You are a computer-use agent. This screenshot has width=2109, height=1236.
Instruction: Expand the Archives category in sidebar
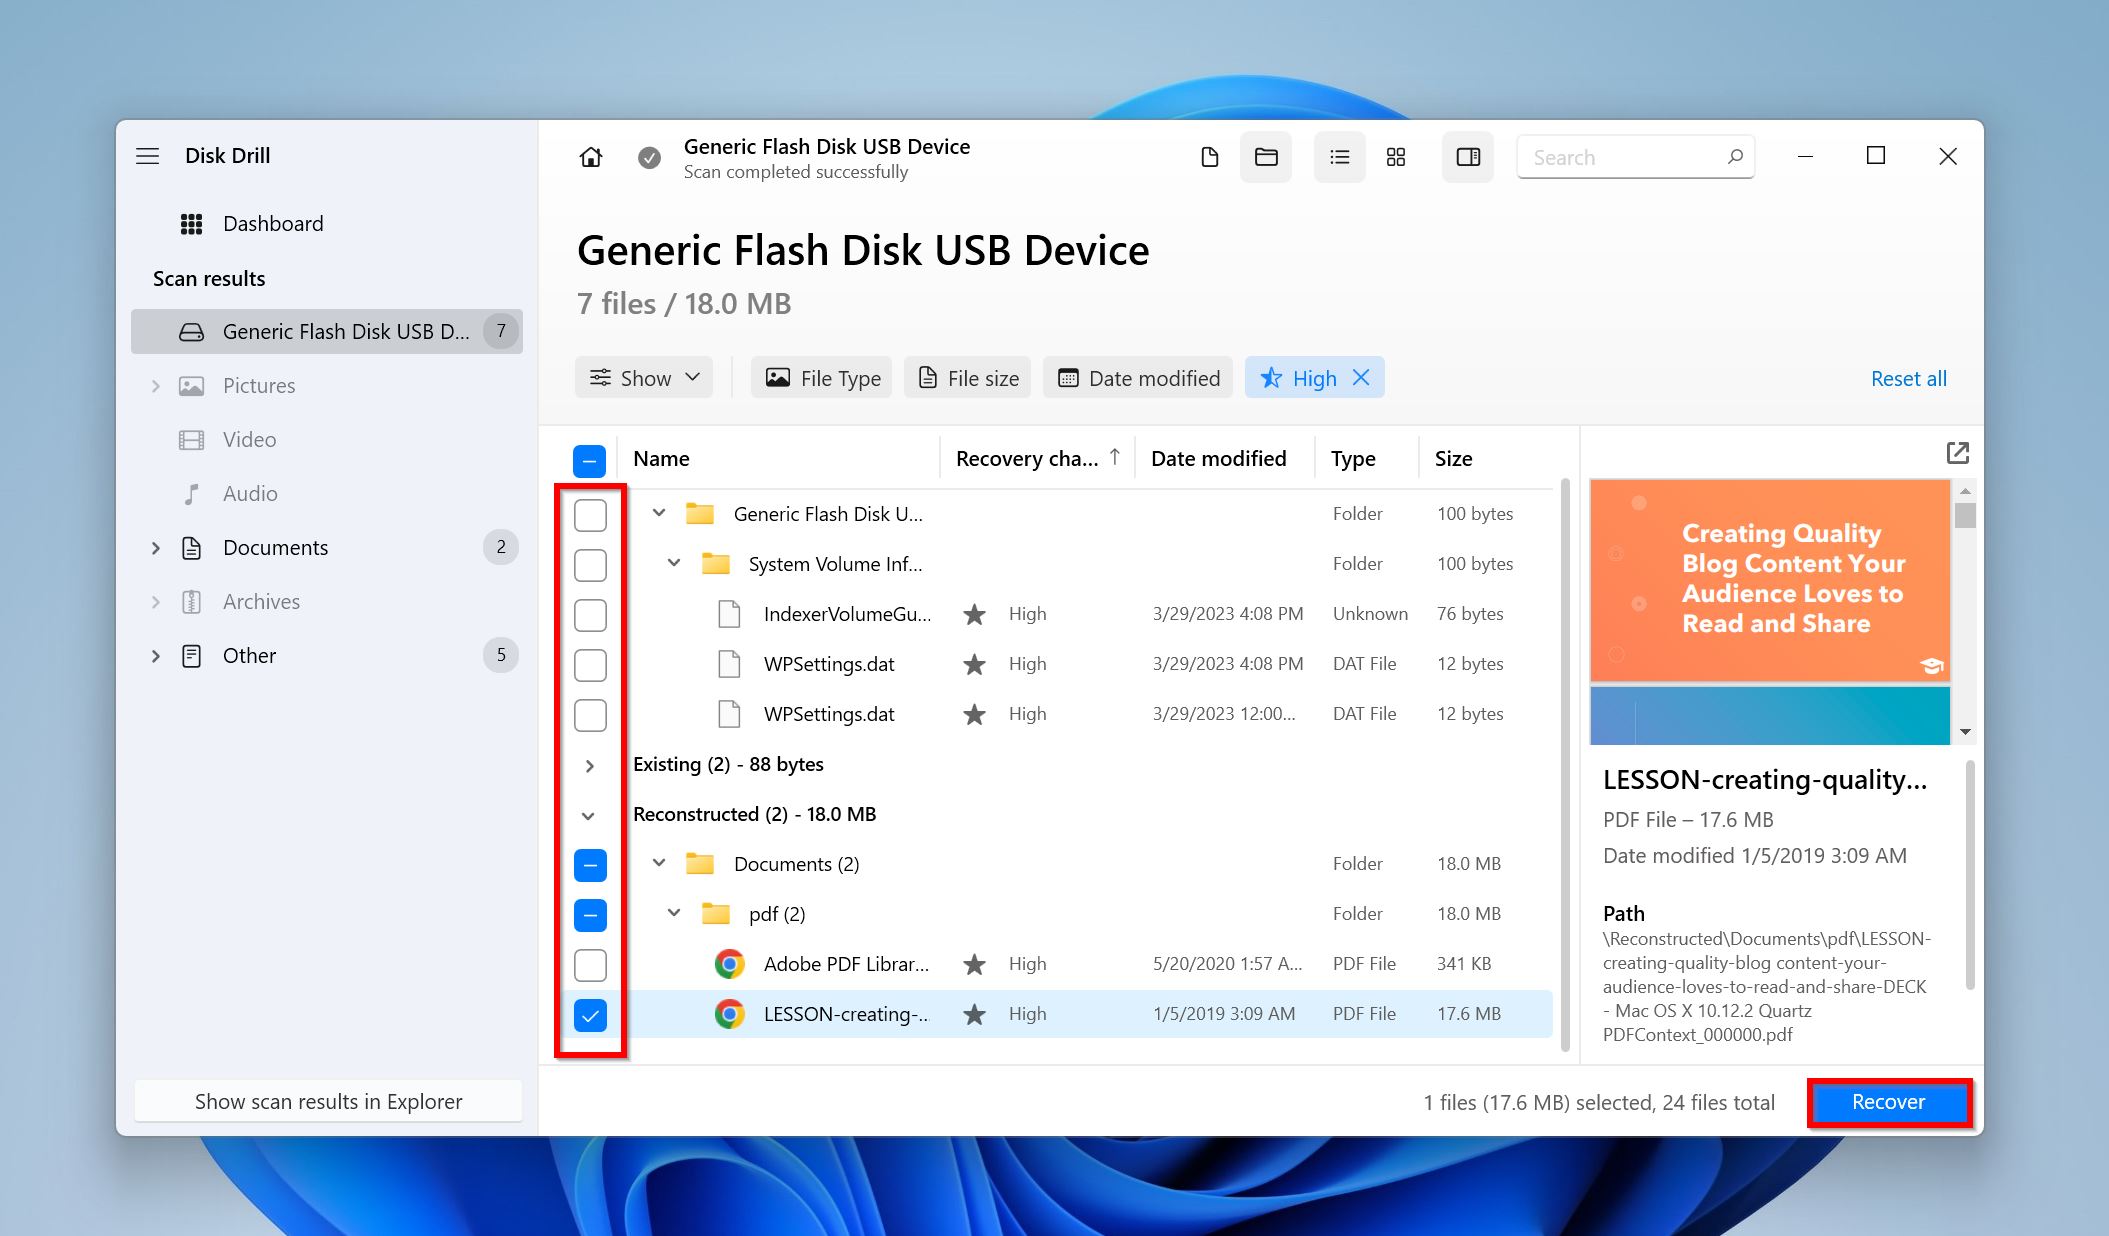pos(159,600)
